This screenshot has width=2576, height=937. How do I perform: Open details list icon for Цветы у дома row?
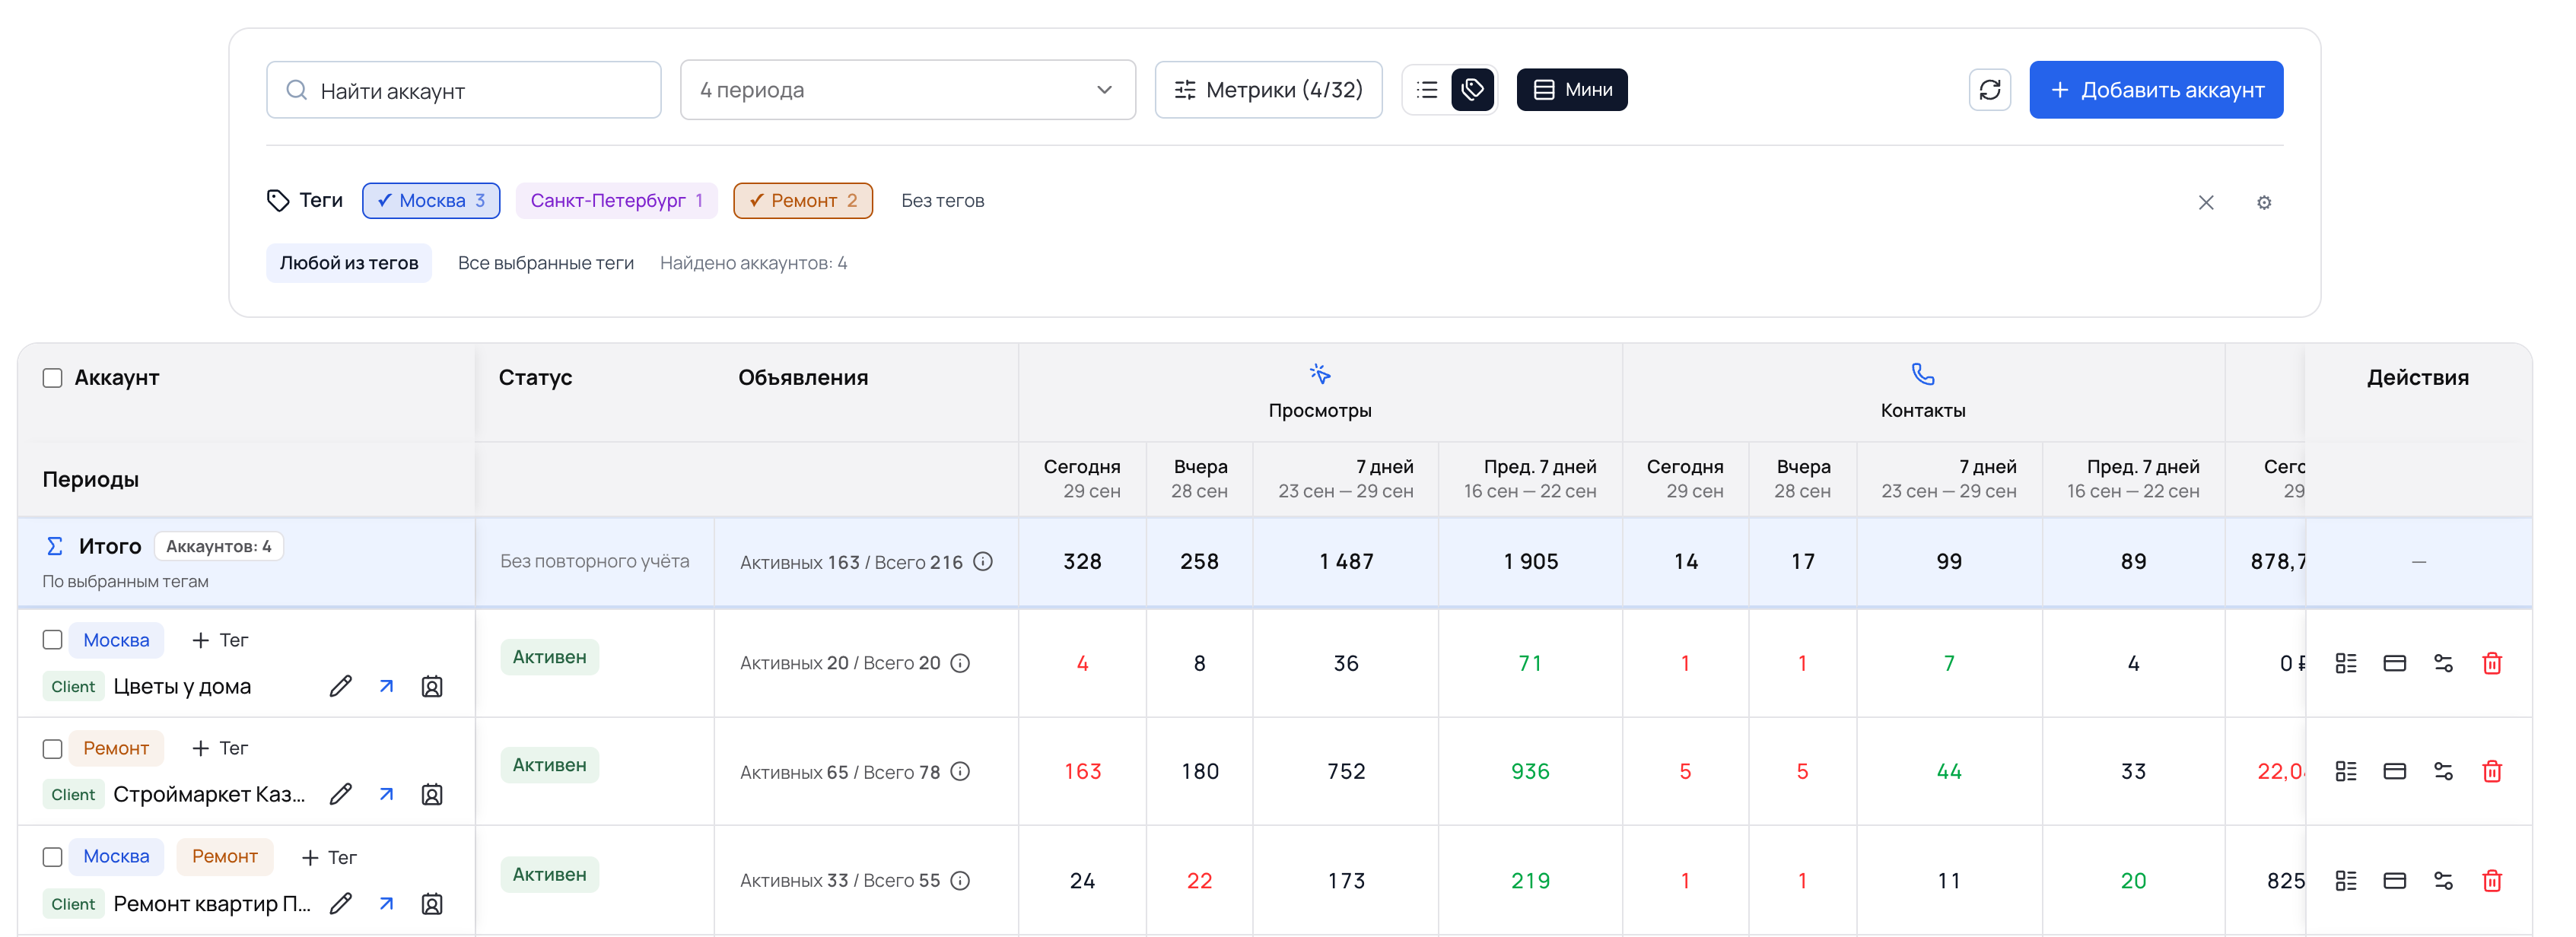click(2345, 663)
